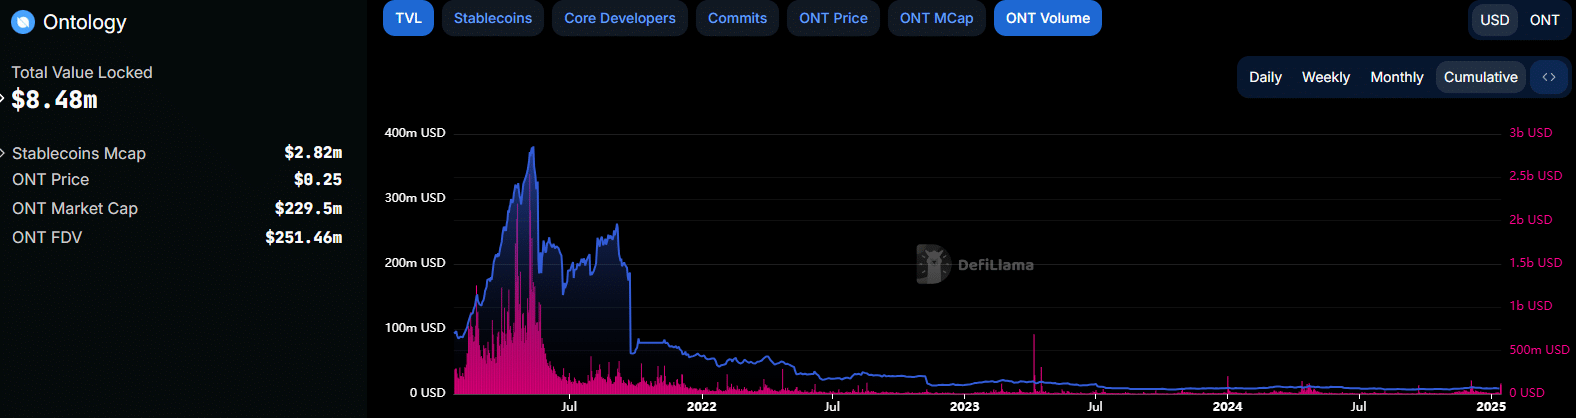The width and height of the screenshot is (1576, 418).
Task: Disable the ONT Volume series
Action: coord(1047,18)
